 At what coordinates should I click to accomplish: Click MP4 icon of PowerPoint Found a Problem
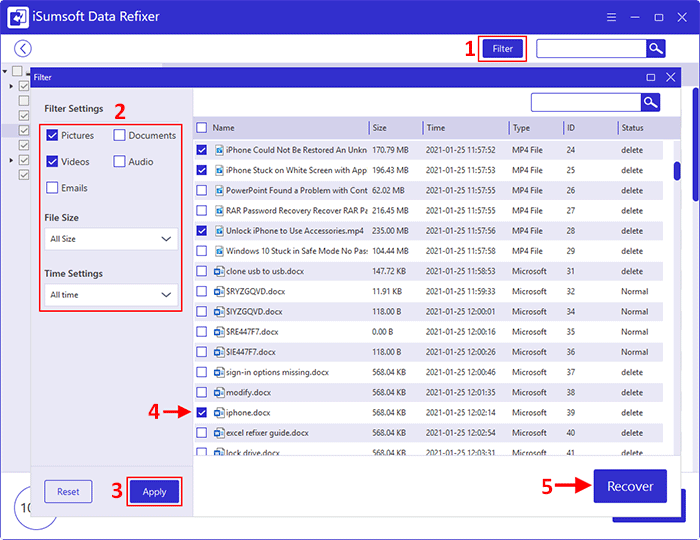(219, 191)
